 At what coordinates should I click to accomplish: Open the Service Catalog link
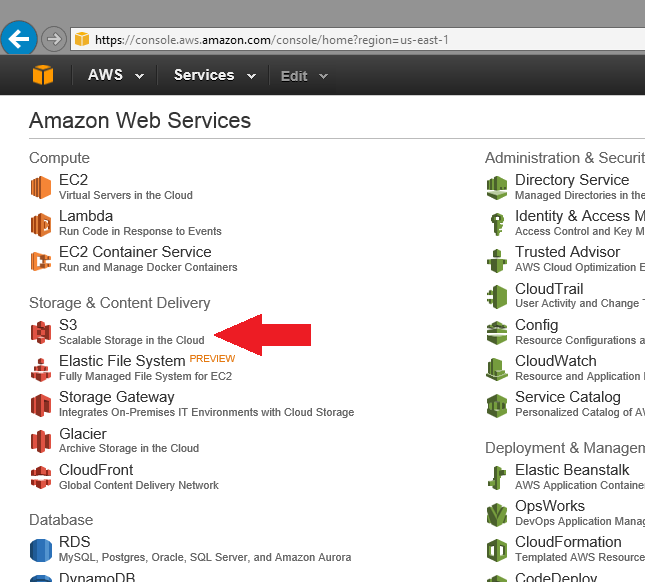568,397
